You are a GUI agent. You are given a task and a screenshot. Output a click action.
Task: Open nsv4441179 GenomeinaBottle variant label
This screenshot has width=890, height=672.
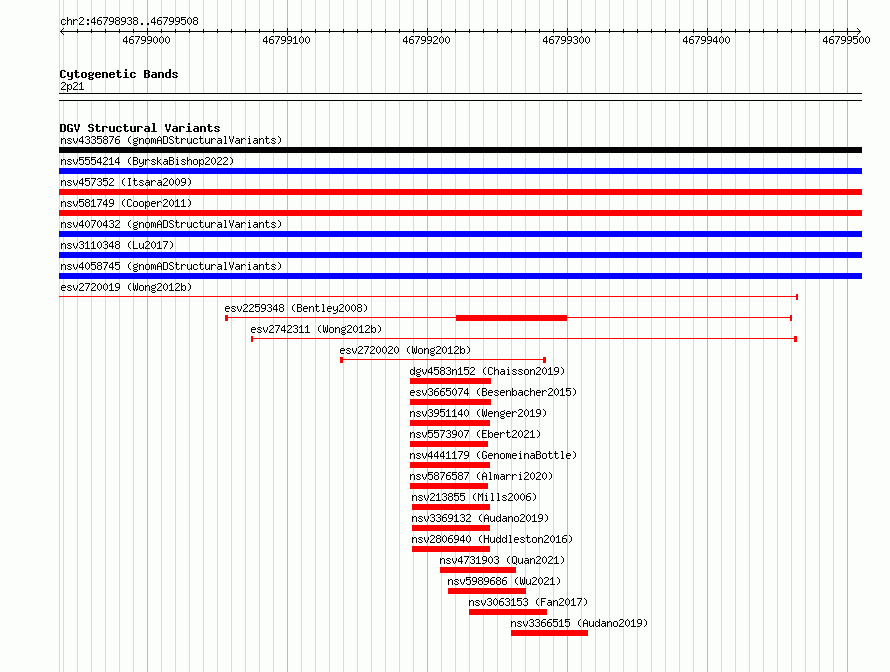coord(493,455)
